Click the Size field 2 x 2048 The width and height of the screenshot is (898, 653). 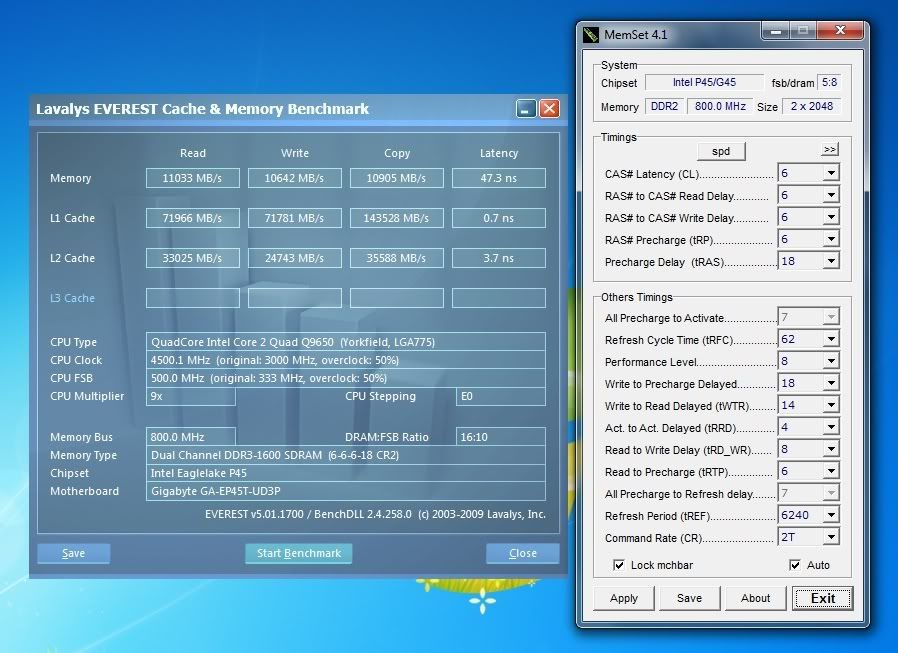tap(812, 107)
